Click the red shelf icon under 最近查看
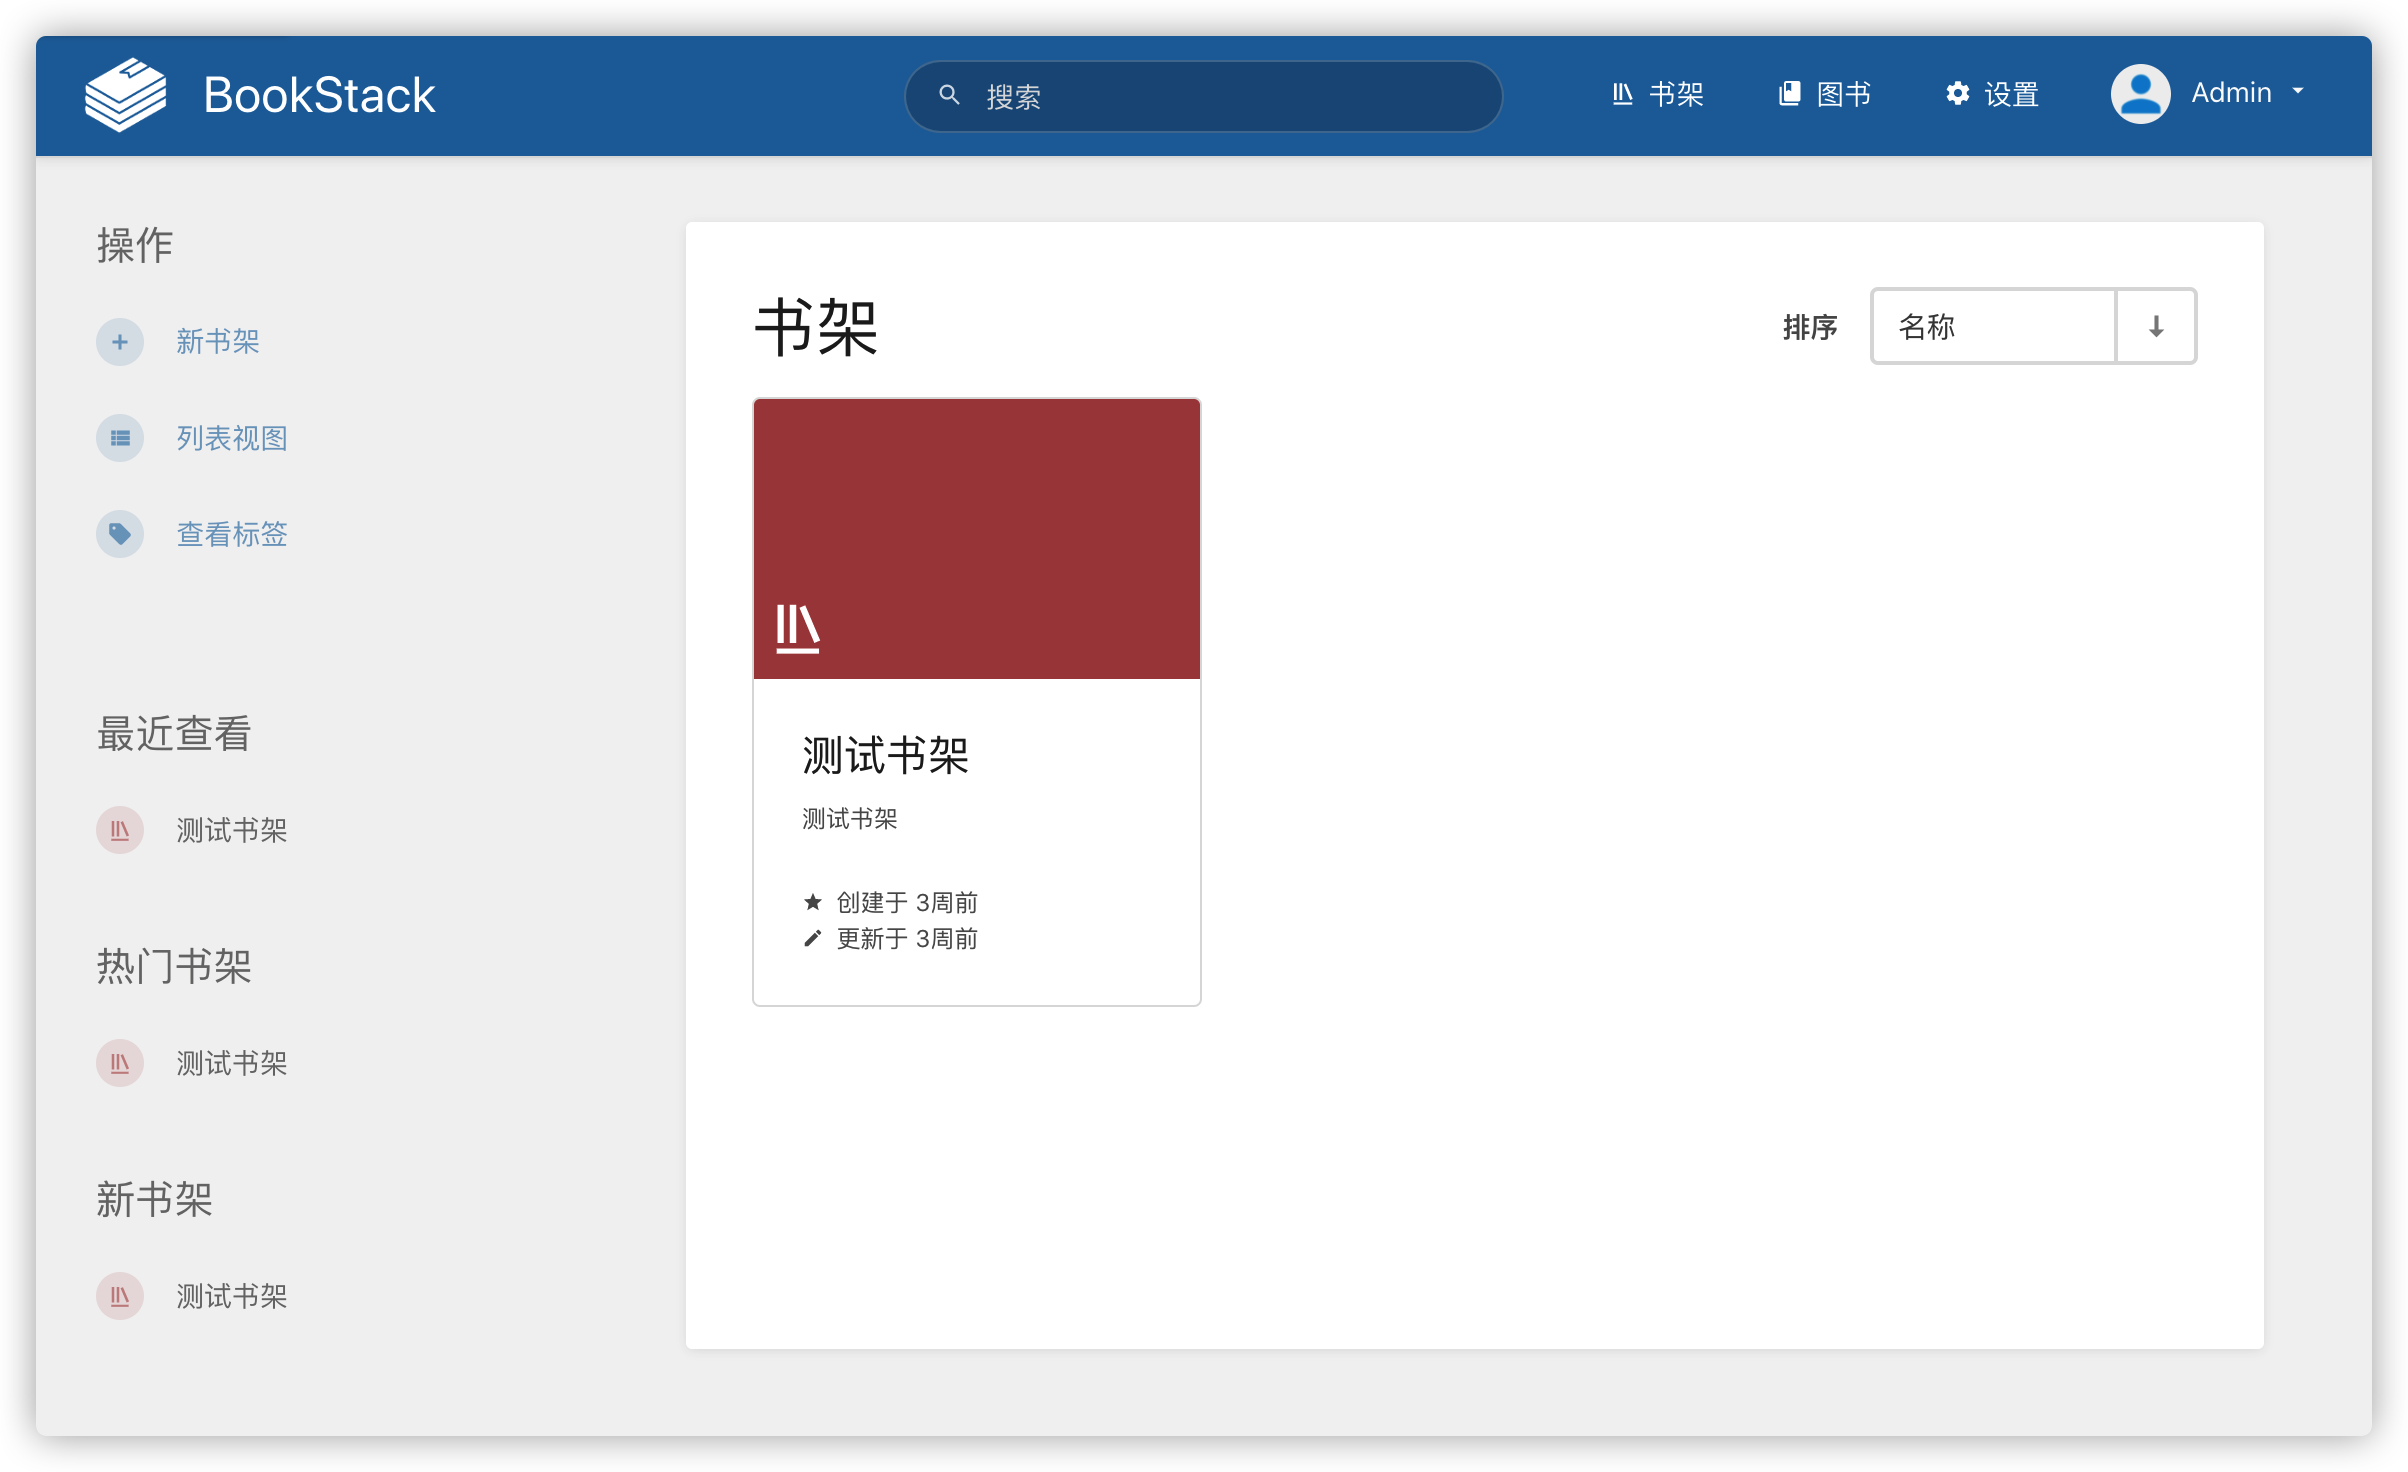This screenshot has width=2408, height=1472. pos(119,829)
